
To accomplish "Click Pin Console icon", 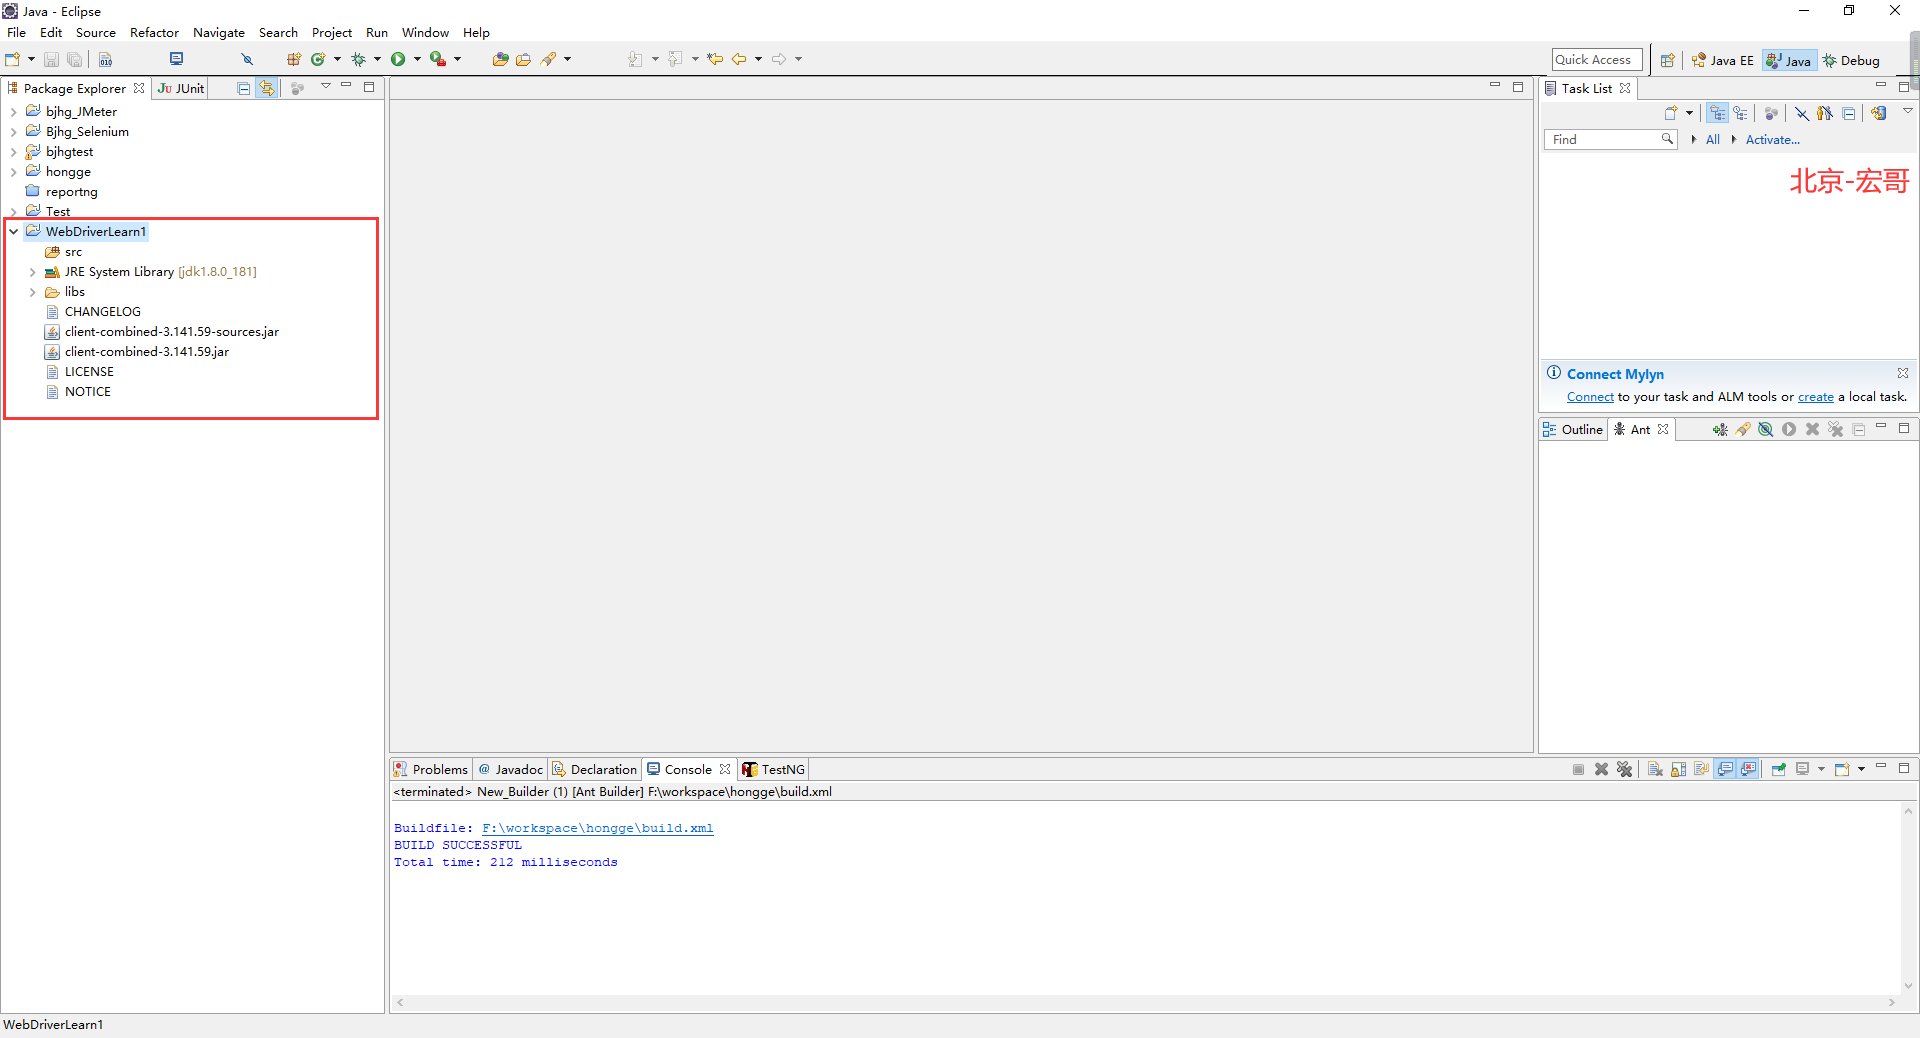I will coord(1779,769).
